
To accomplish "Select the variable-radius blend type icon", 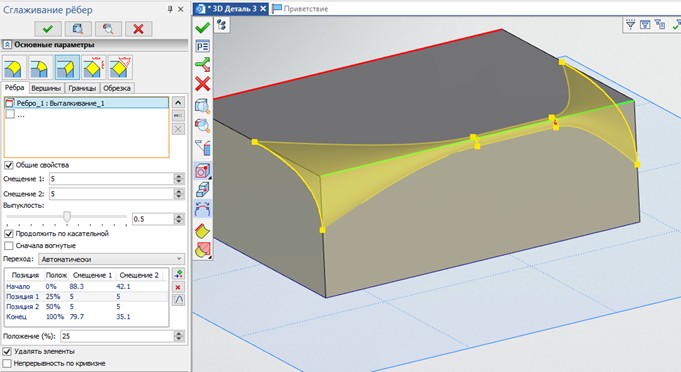I will pos(67,68).
